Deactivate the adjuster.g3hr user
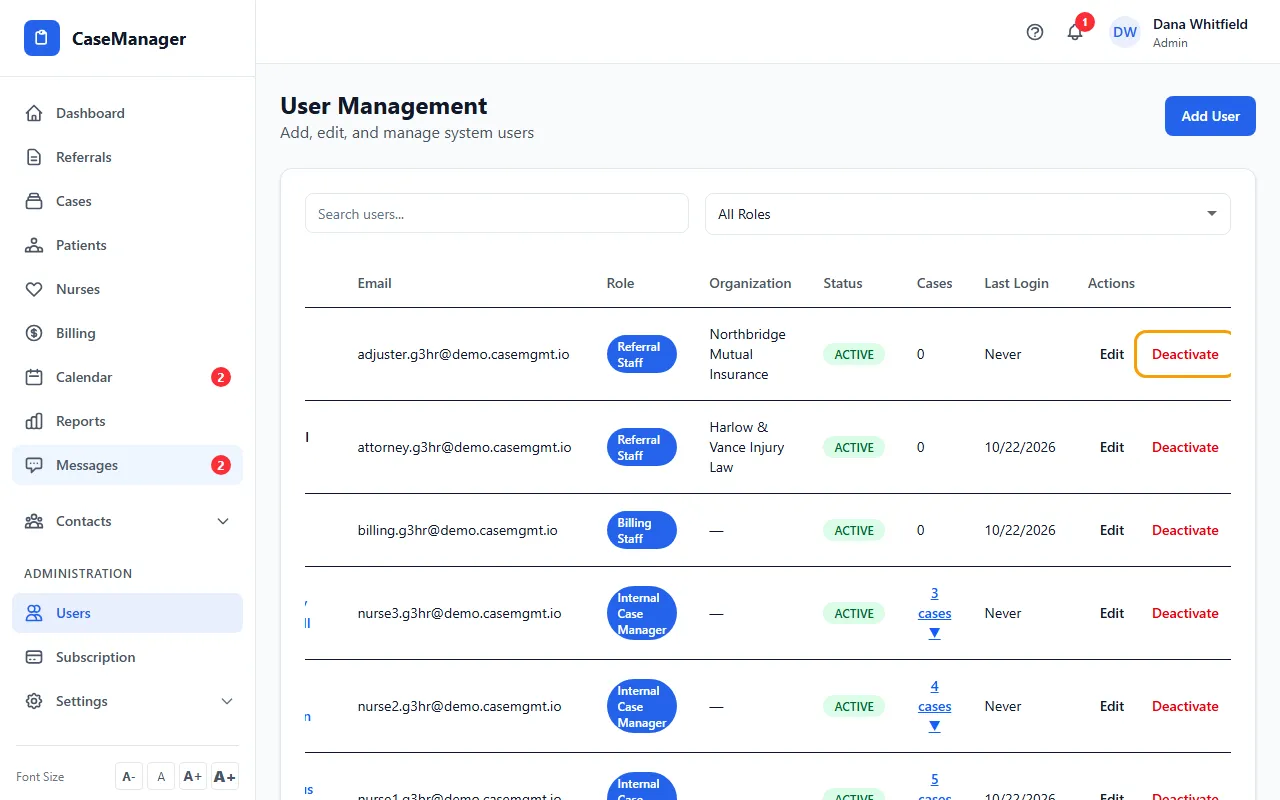Screen dimensions: 1280x800 1185,354
